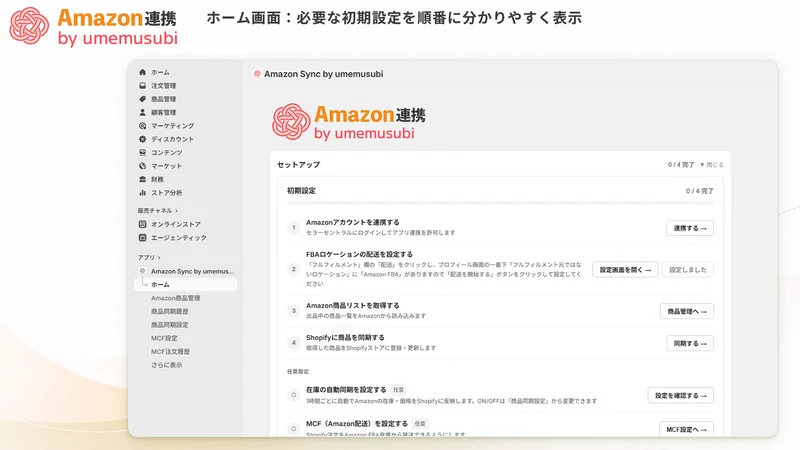Select the app's ホーム sub-page
Image resolution: width=800 pixels, height=450 pixels.
(186, 284)
